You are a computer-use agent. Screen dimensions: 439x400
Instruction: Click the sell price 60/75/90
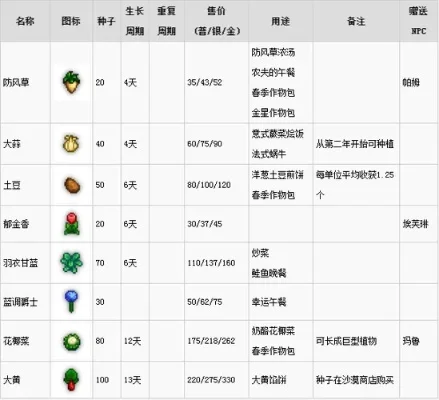pos(204,144)
